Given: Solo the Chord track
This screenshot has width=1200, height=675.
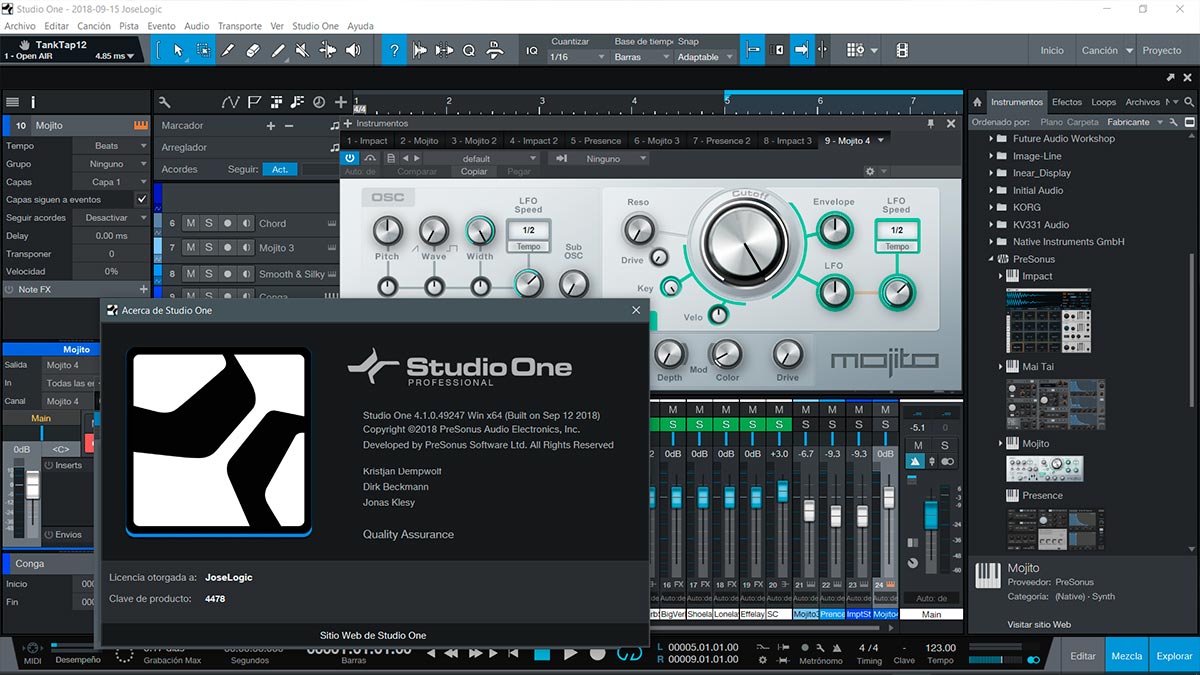Looking at the screenshot, I should 209,224.
